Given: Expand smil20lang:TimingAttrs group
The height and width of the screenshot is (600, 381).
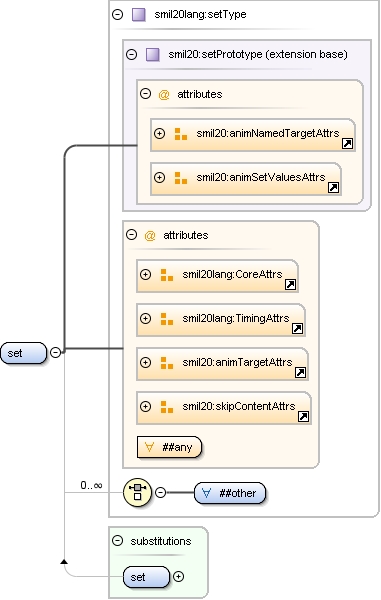Looking at the screenshot, I should pos(145,318).
